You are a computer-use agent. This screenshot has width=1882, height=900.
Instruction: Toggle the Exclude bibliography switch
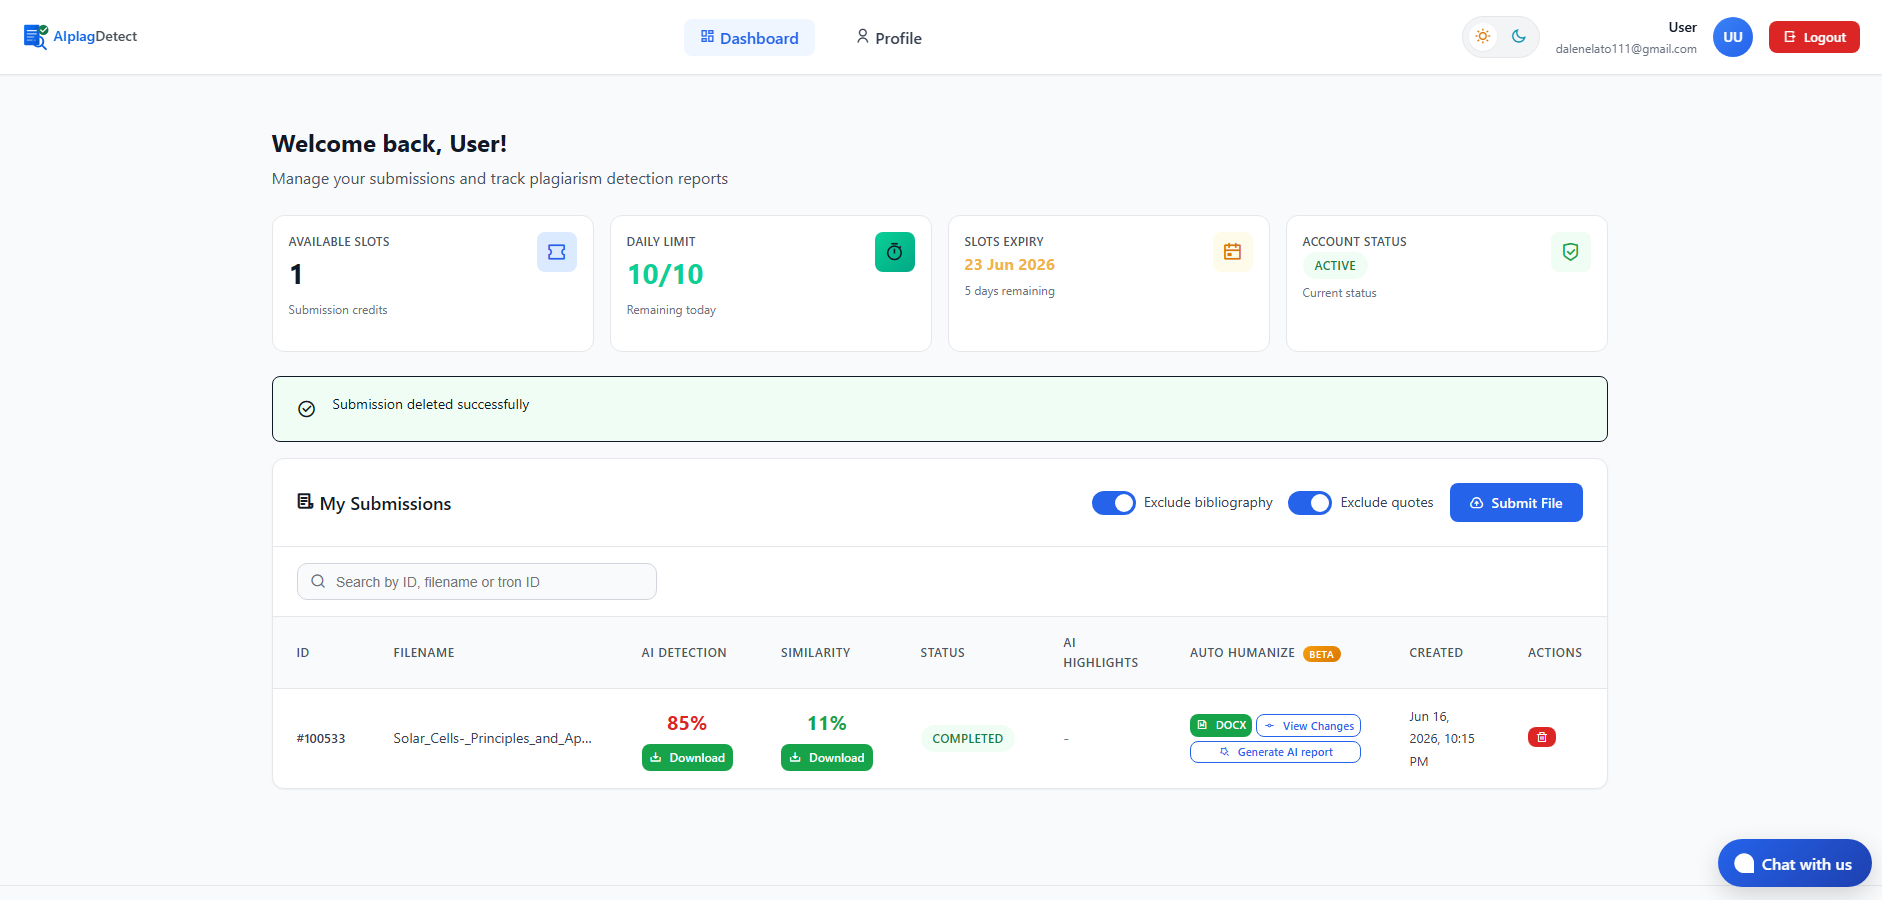point(1114,503)
